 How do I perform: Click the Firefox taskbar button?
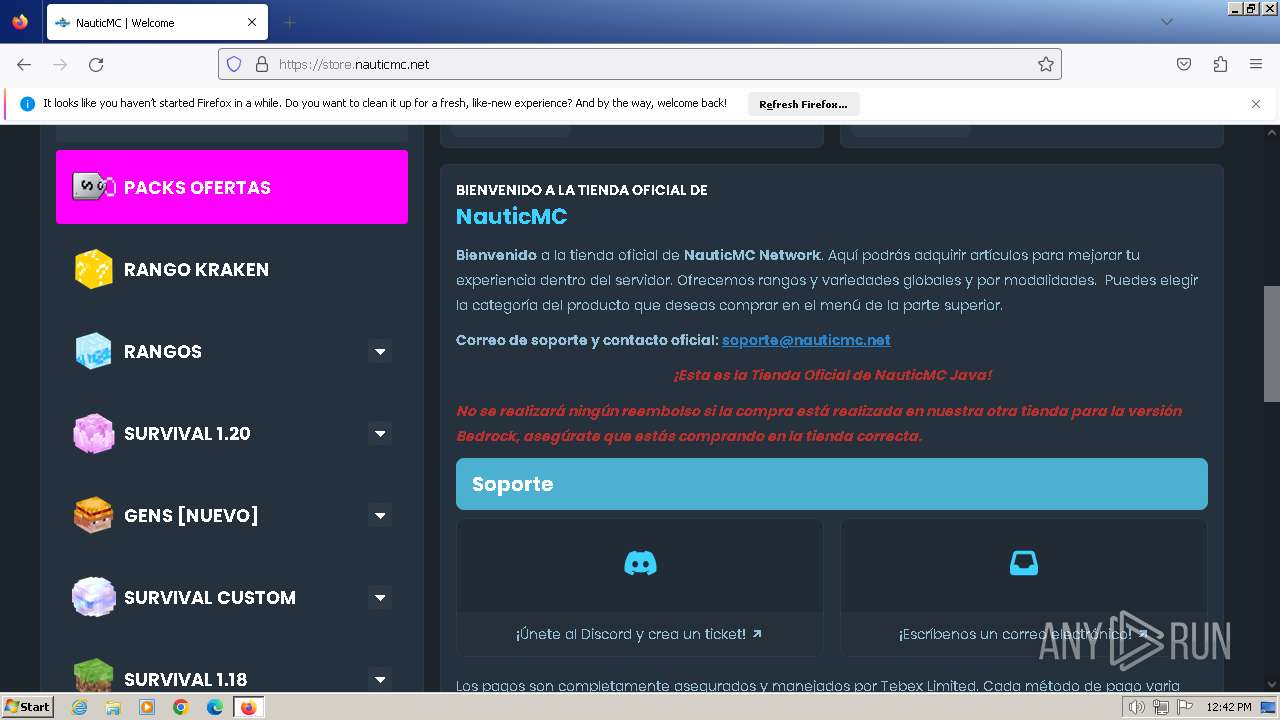point(249,707)
